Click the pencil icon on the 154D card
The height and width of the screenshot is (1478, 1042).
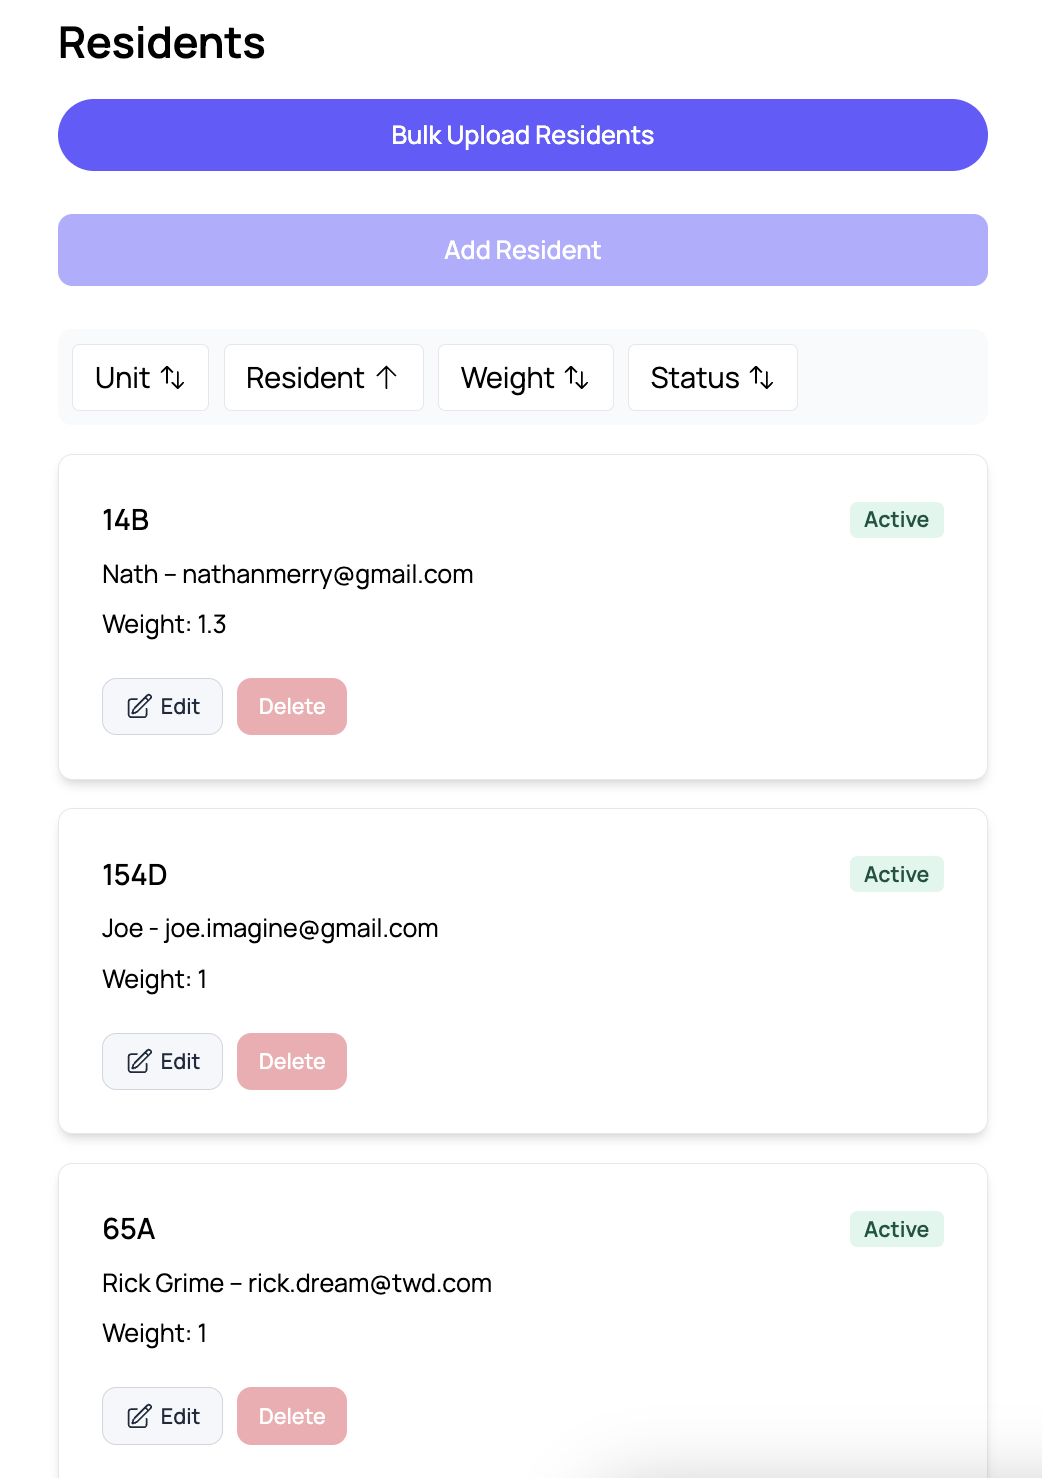click(x=139, y=1062)
